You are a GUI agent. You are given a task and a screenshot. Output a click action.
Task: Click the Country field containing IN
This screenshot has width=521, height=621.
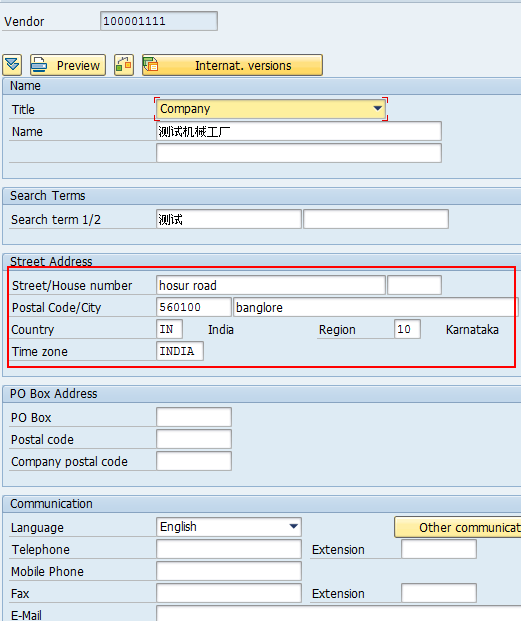pyautogui.click(x=169, y=329)
